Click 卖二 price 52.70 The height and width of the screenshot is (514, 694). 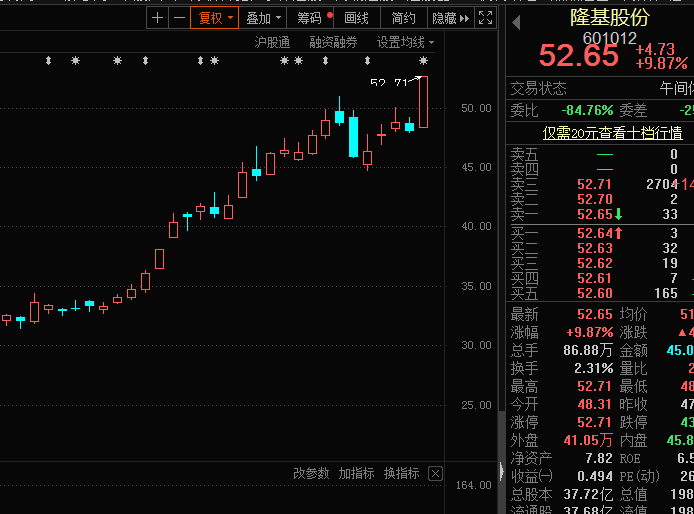coord(594,199)
